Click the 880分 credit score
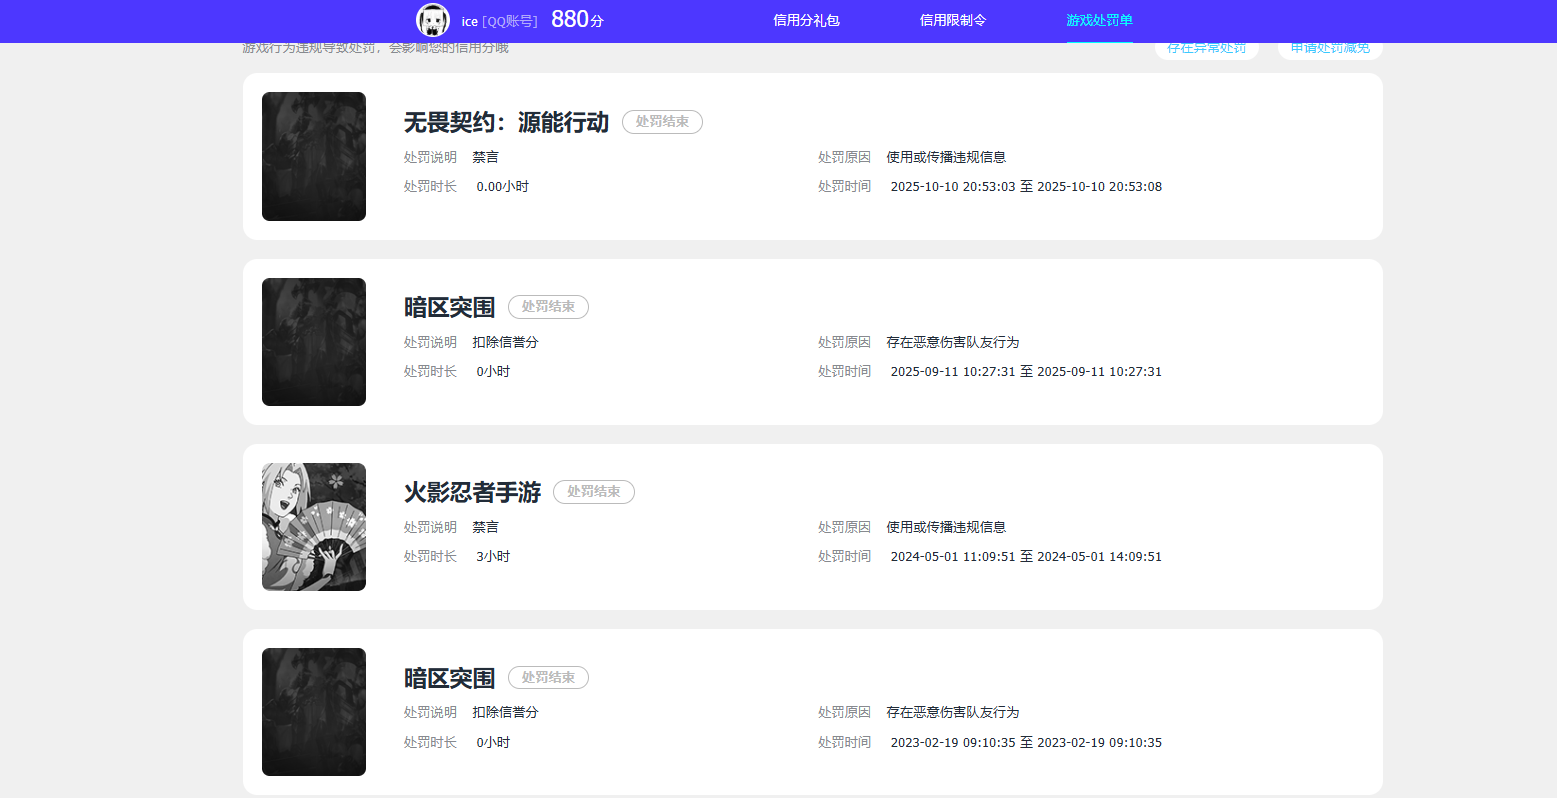This screenshot has width=1557, height=798. tap(577, 19)
